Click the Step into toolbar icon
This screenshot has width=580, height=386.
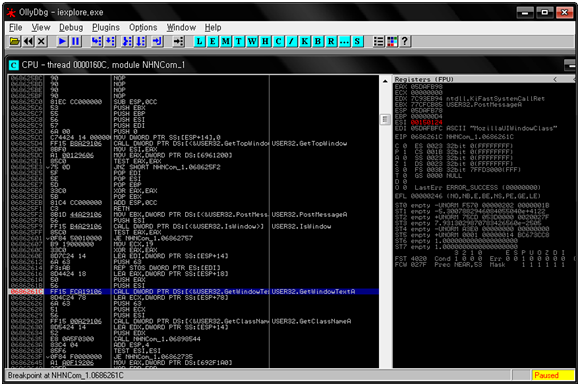(x=97, y=41)
